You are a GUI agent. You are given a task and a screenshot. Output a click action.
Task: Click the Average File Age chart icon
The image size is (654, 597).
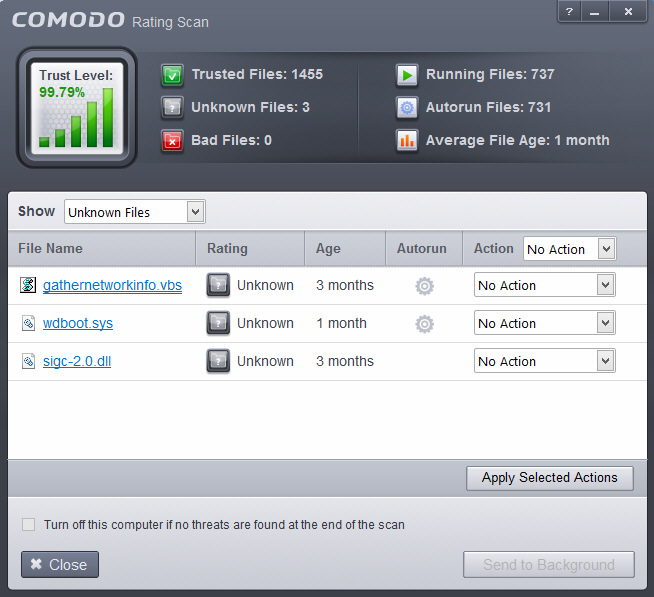pos(407,141)
